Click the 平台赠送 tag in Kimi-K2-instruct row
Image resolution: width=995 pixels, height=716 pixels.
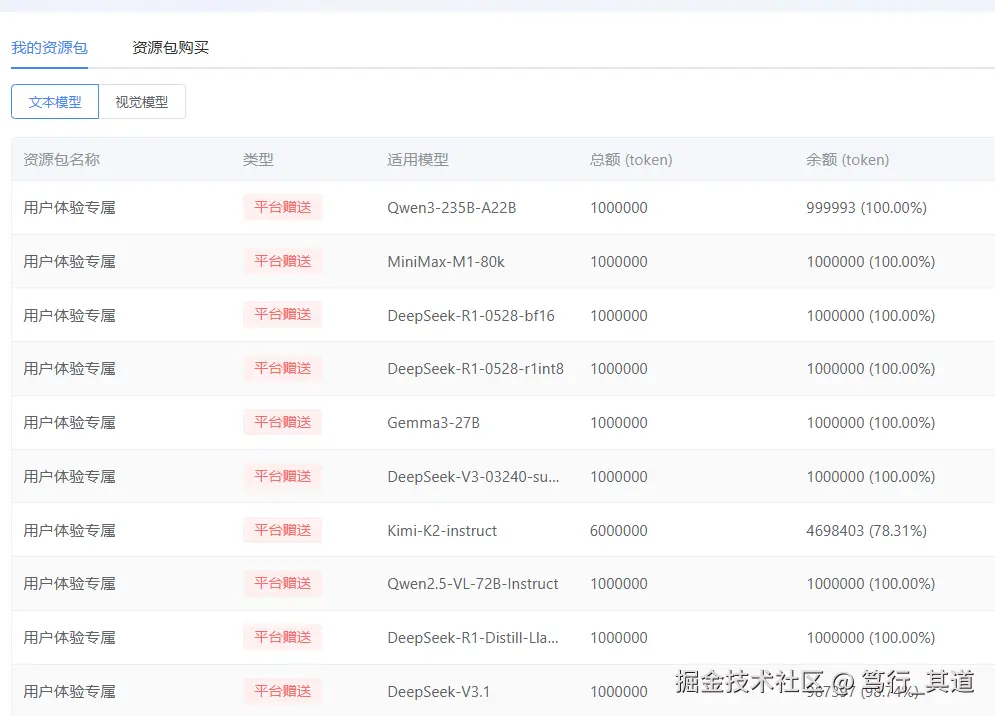click(282, 530)
